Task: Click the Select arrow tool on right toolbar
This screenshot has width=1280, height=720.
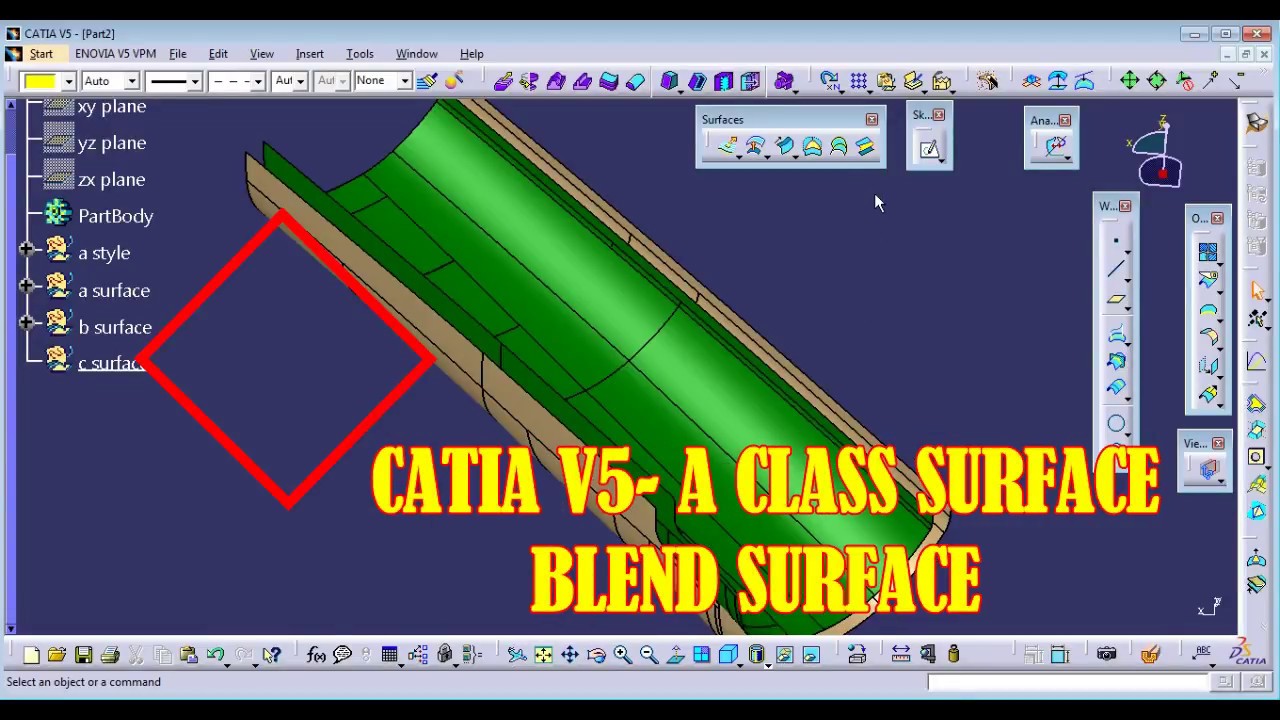Action: click(1257, 290)
